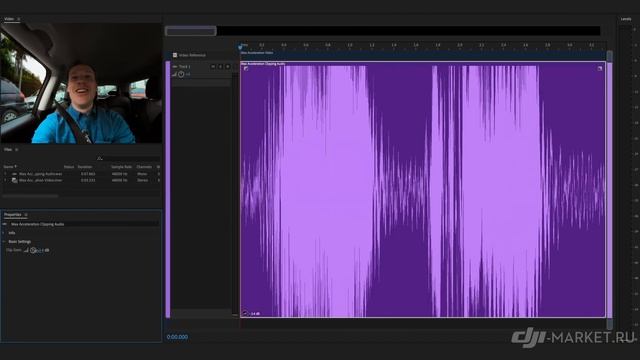Sort files by Status column header

point(69,167)
